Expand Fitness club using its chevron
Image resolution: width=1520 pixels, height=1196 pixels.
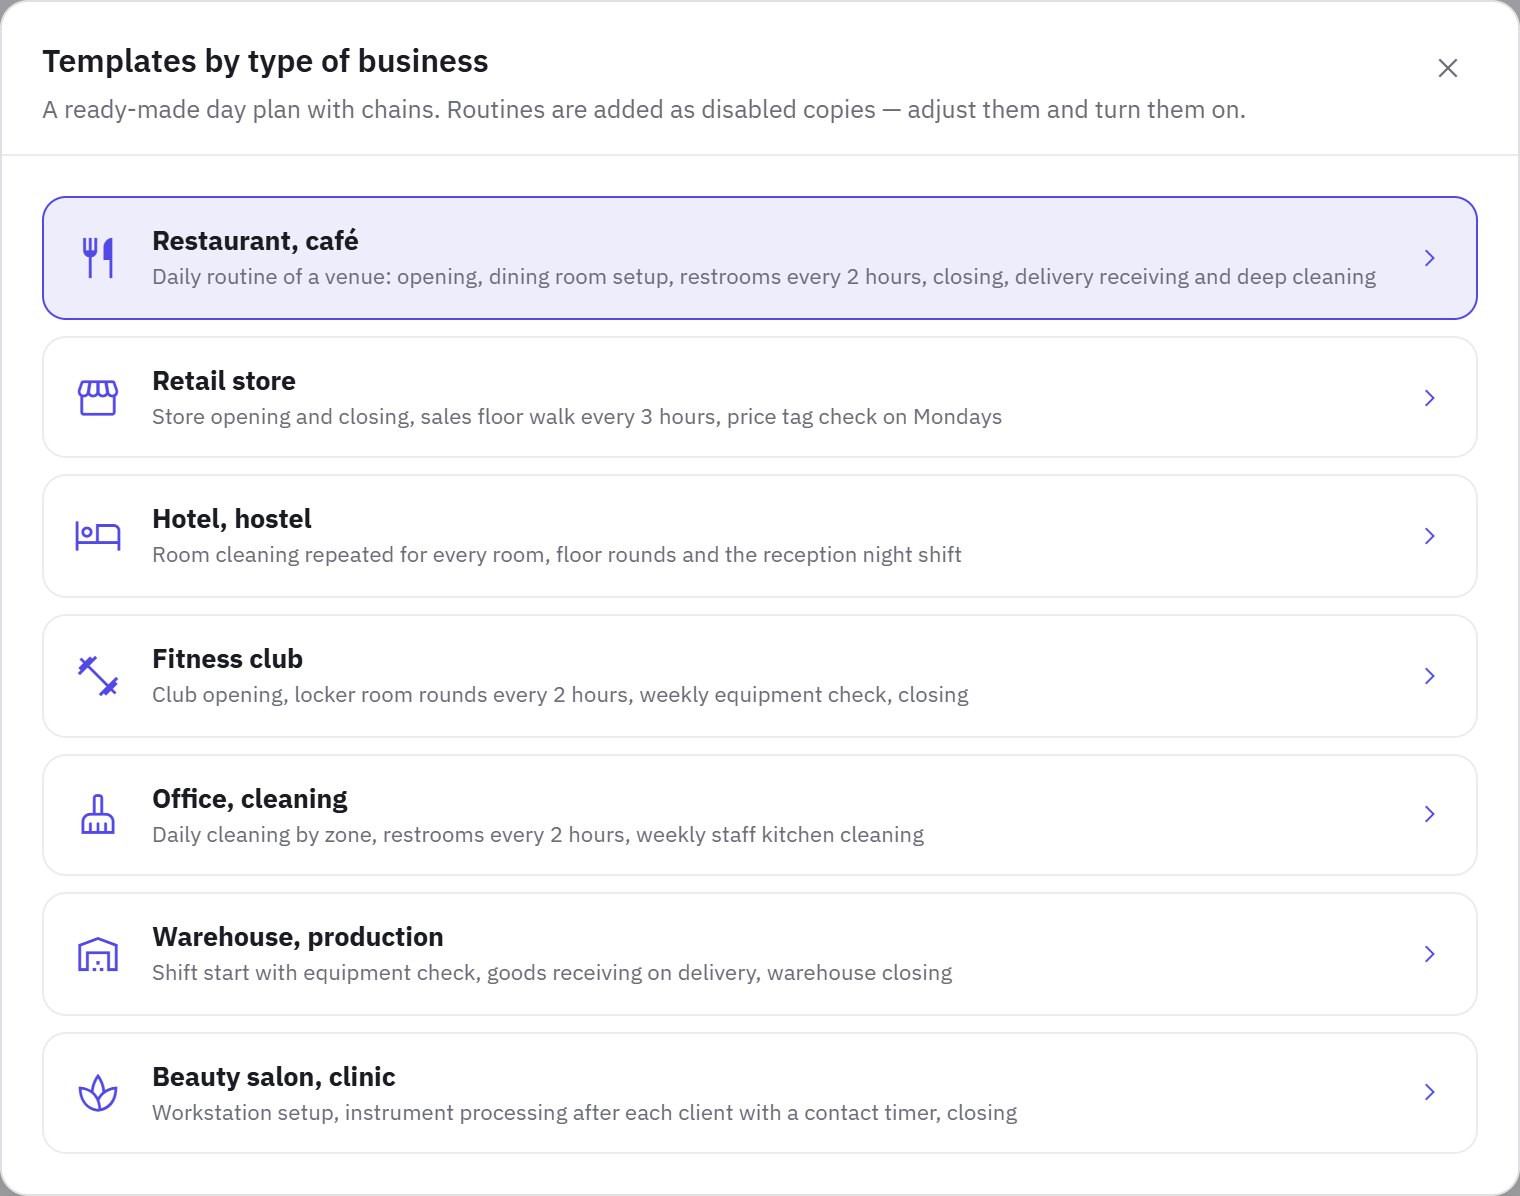1430,676
